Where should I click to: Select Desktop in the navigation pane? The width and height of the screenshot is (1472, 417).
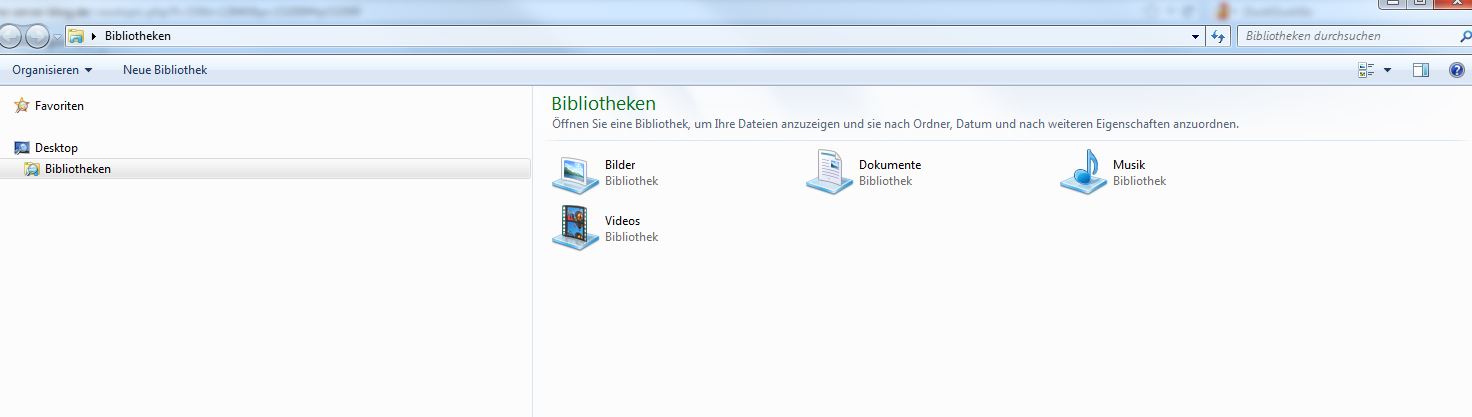pyautogui.click(x=56, y=148)
